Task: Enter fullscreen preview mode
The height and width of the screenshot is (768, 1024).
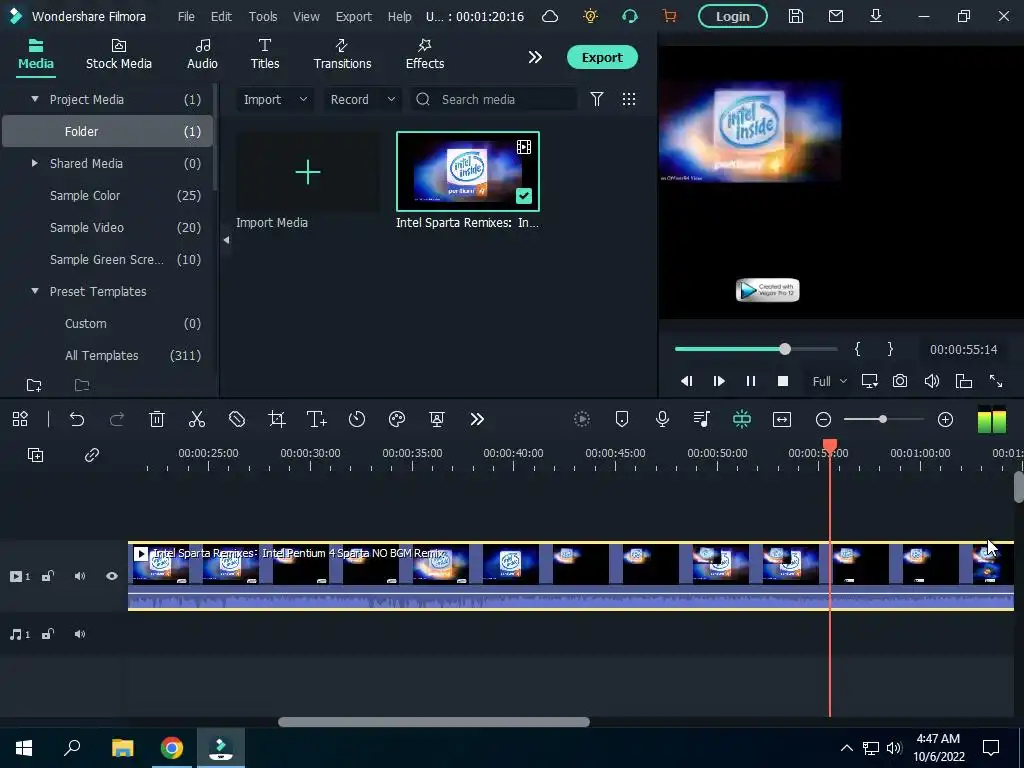Action: coord(996,381)
